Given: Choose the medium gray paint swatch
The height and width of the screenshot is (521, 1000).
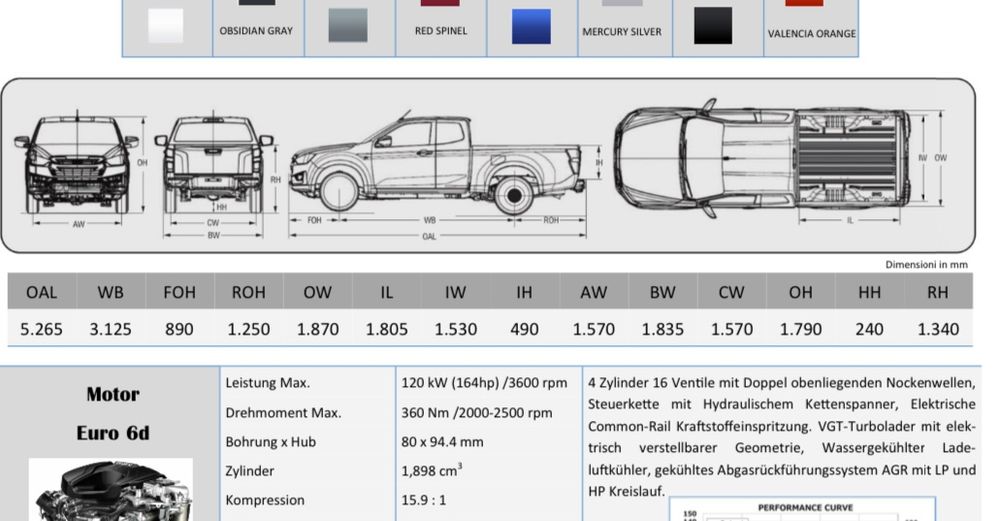Looking at the screenshot, I should click(x=348, y=27).
